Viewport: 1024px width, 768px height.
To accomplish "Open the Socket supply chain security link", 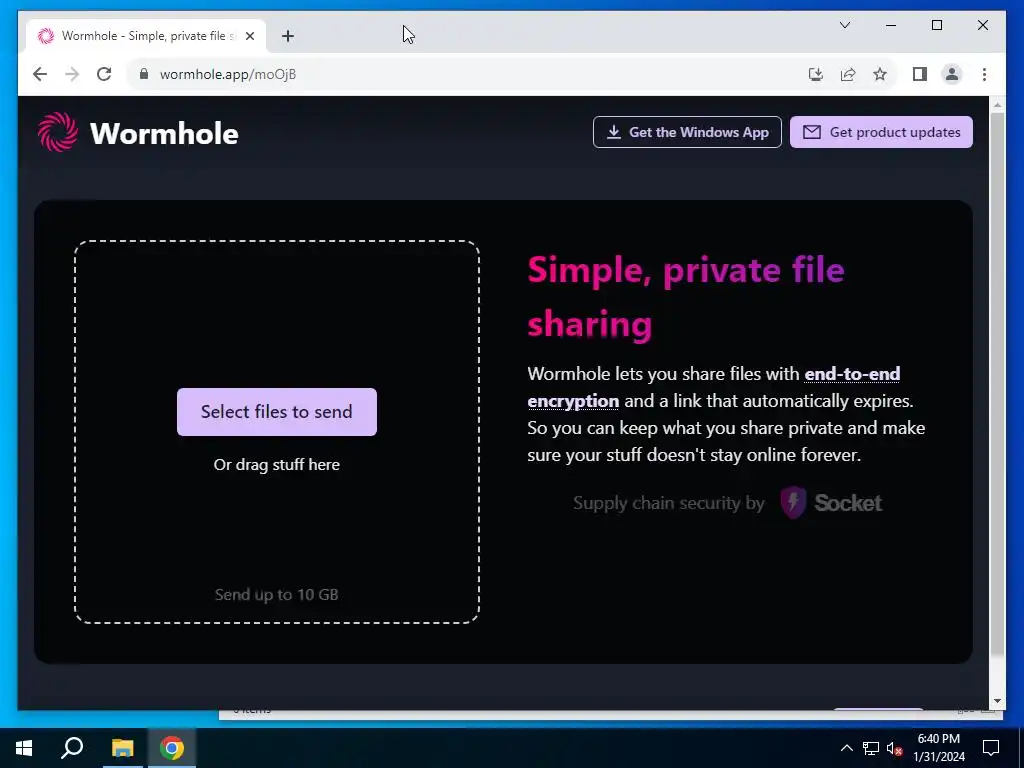I will [x=728, y=503].
